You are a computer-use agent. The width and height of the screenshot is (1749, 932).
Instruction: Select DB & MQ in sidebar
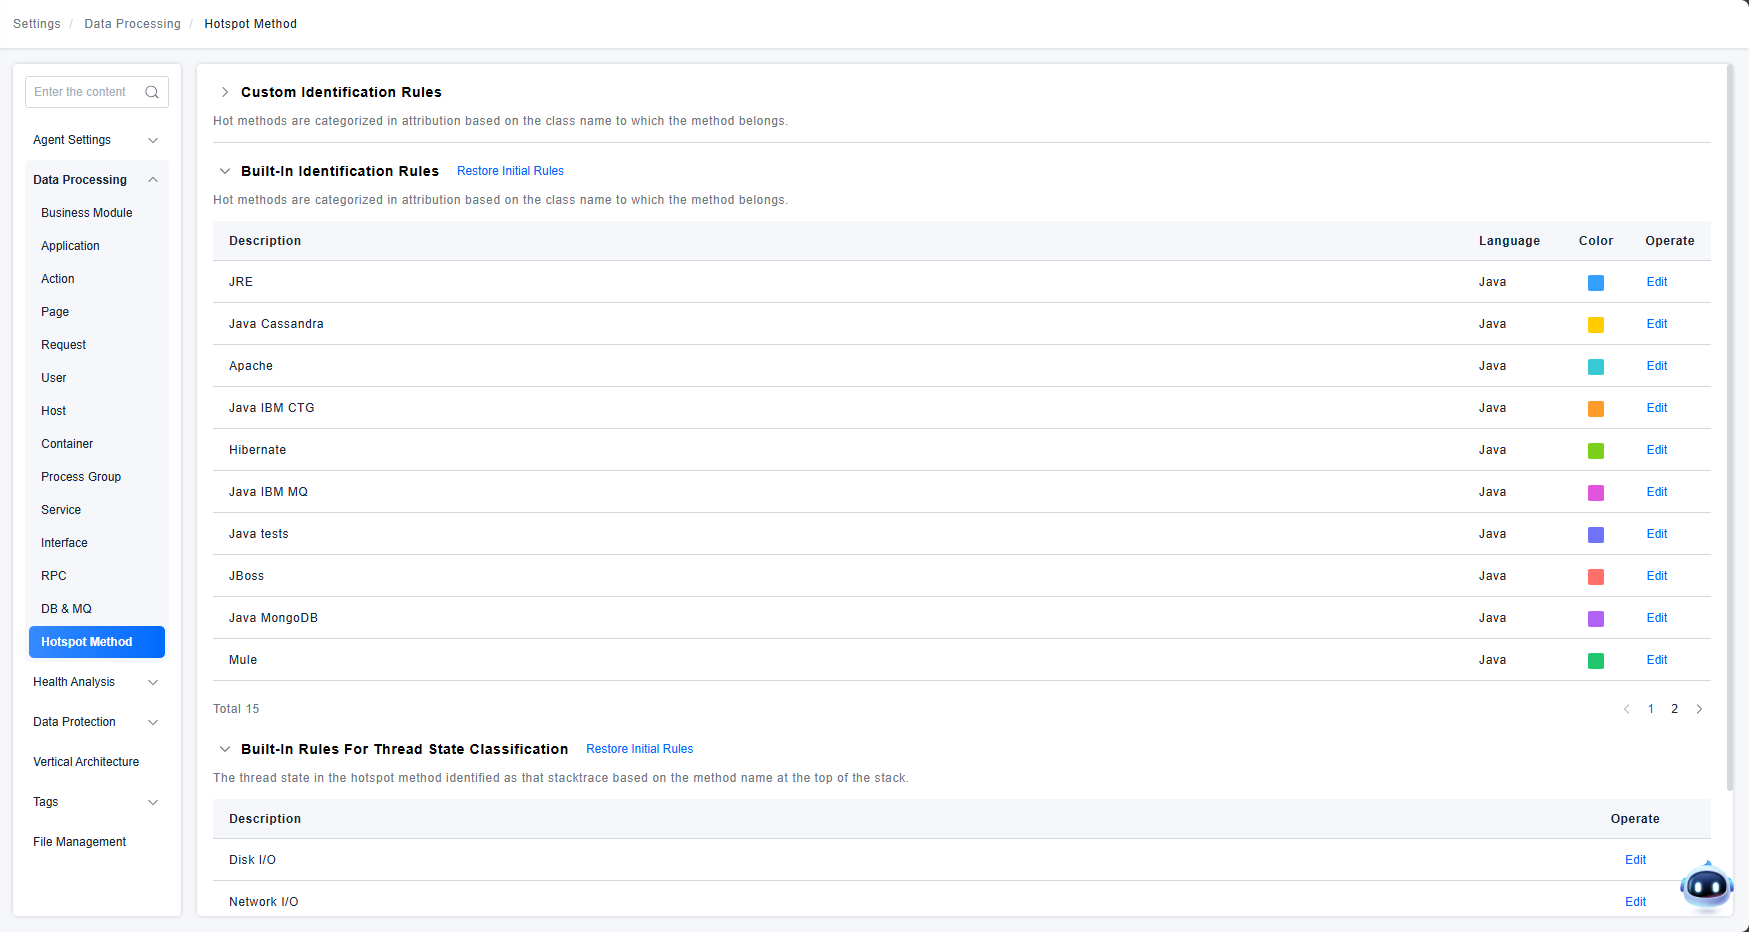pos(66,609)
